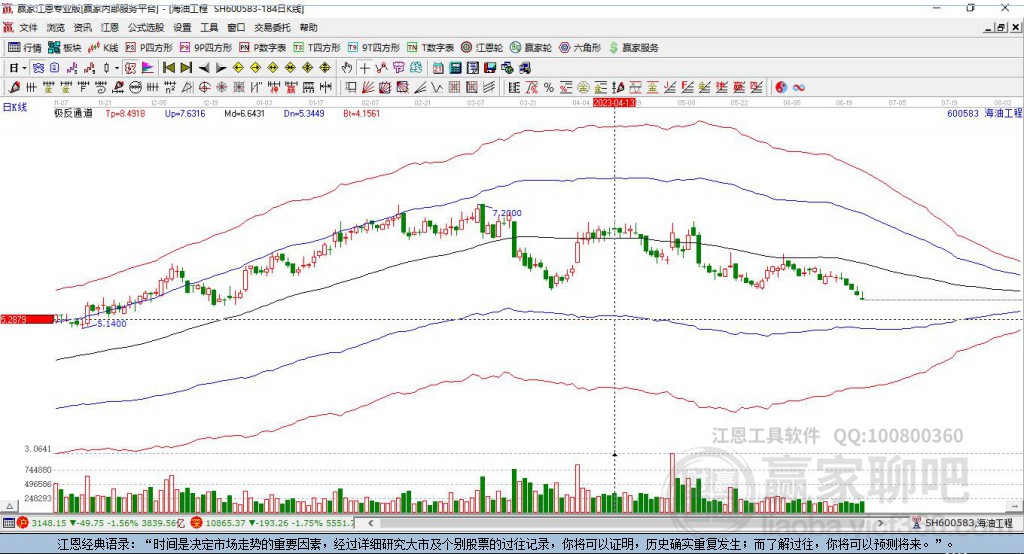Open the 六角形 hexagon tool
Screen dimensions: 1024x554
[580, 48]
